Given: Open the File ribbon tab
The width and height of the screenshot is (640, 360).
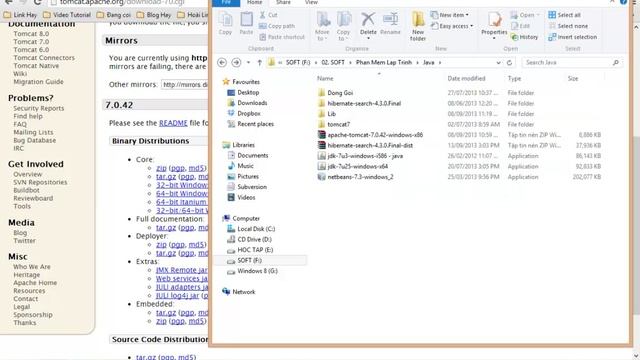Looking at the screenshot, I should pyautogui.click(x=226, y=2).
